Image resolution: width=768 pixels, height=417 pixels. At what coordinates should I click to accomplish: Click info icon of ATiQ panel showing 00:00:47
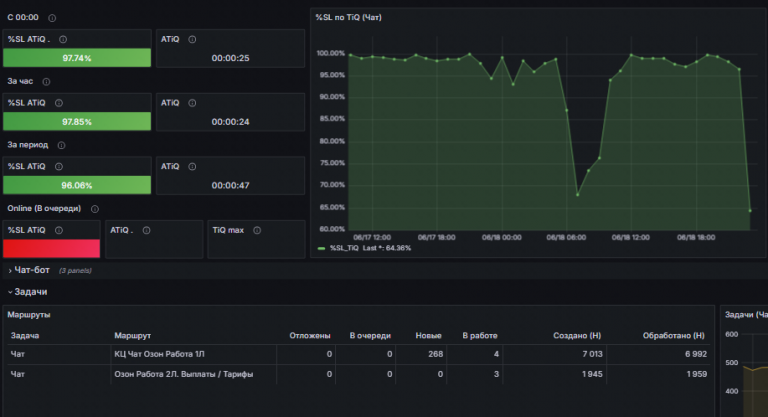click(x=192, y=167)
